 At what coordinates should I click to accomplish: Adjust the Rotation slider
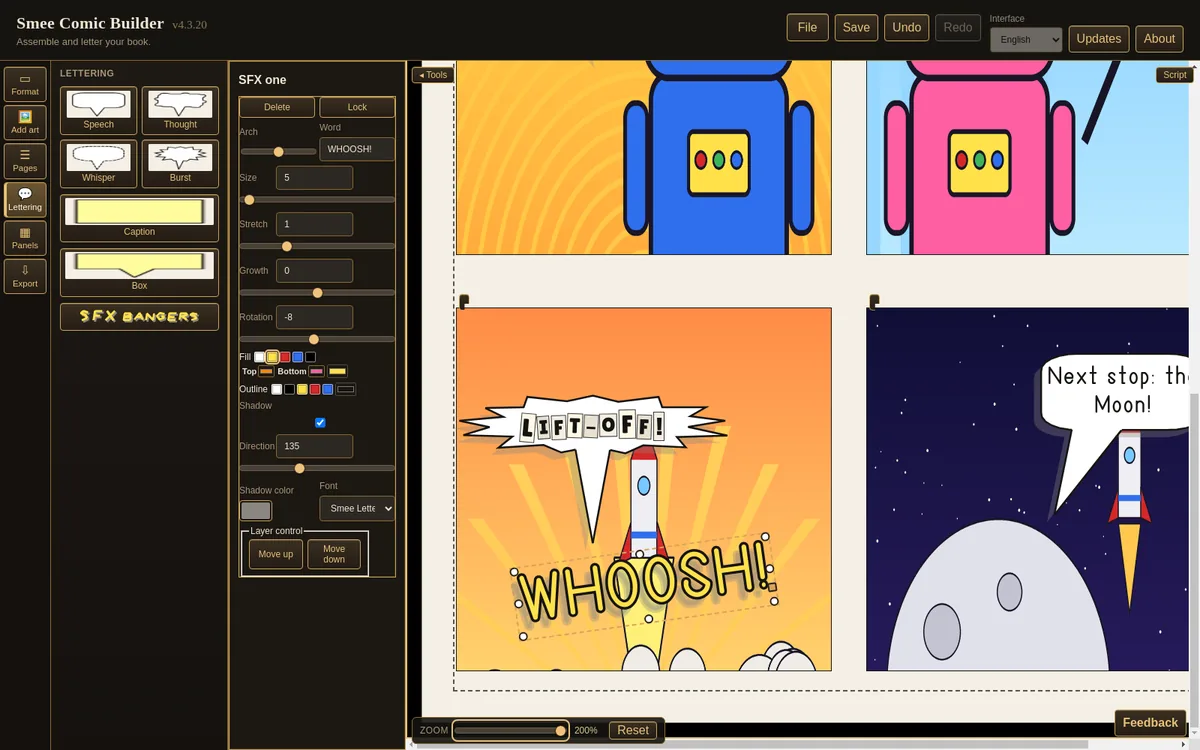[x=317, y=339]
